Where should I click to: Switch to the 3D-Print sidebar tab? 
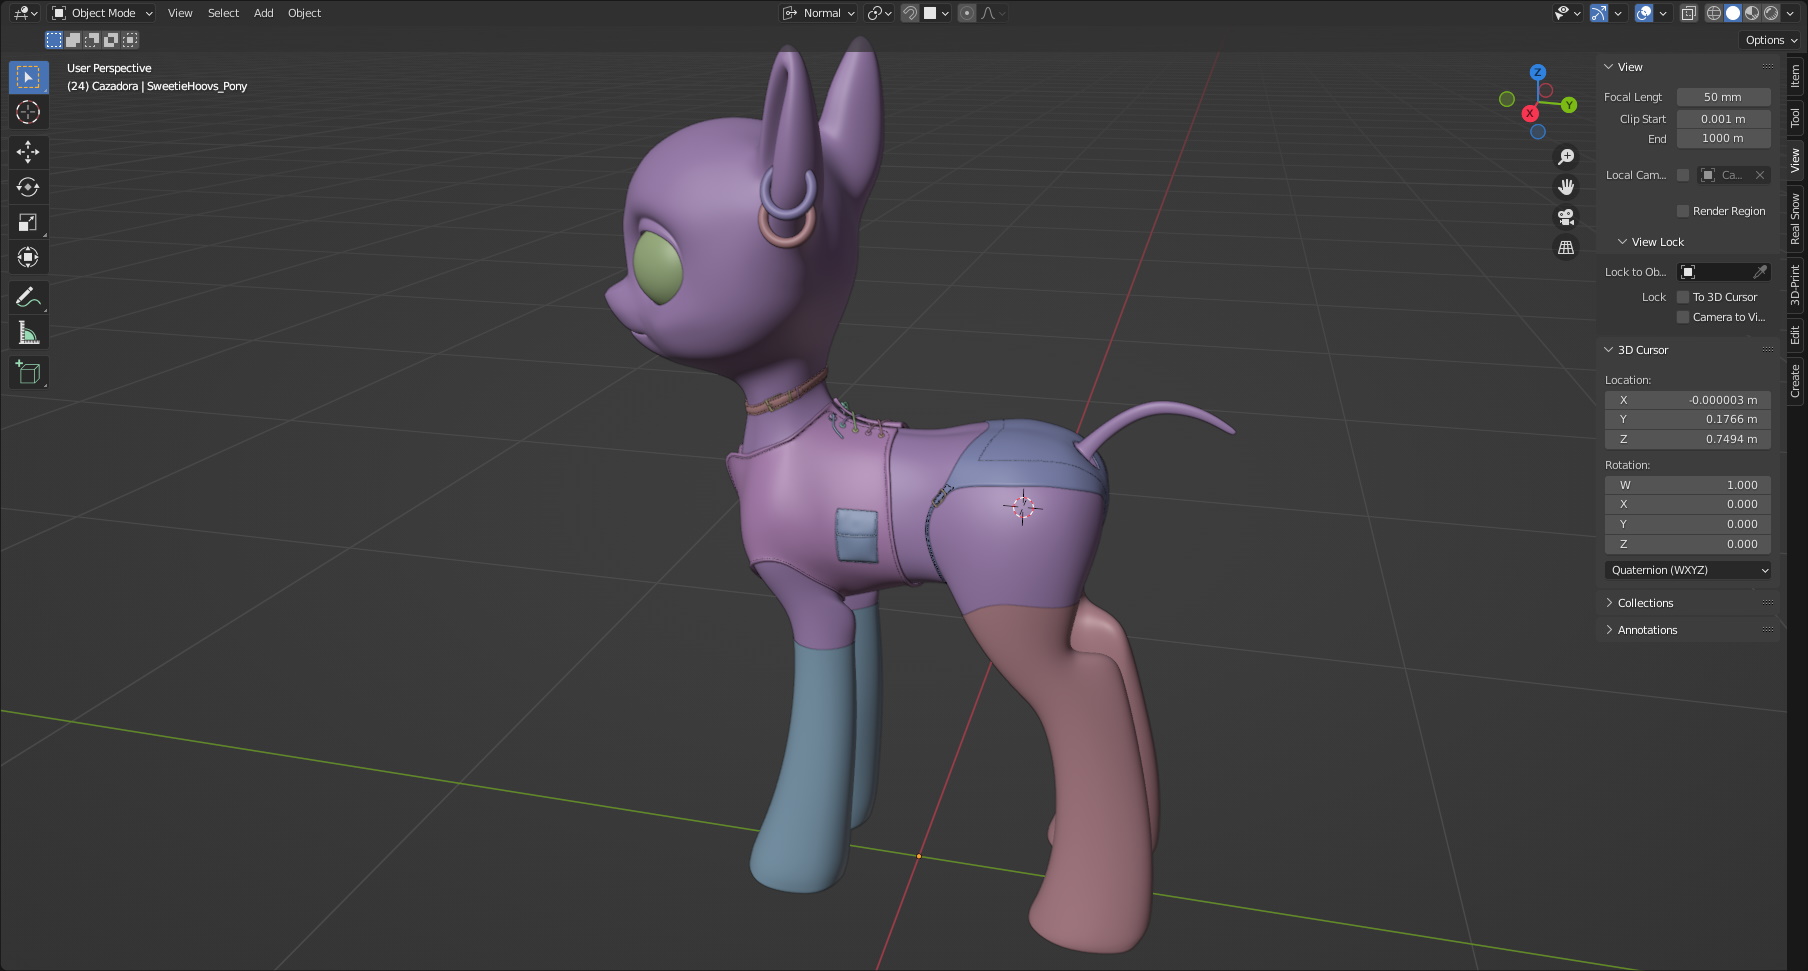click(x=1796, y=286)
